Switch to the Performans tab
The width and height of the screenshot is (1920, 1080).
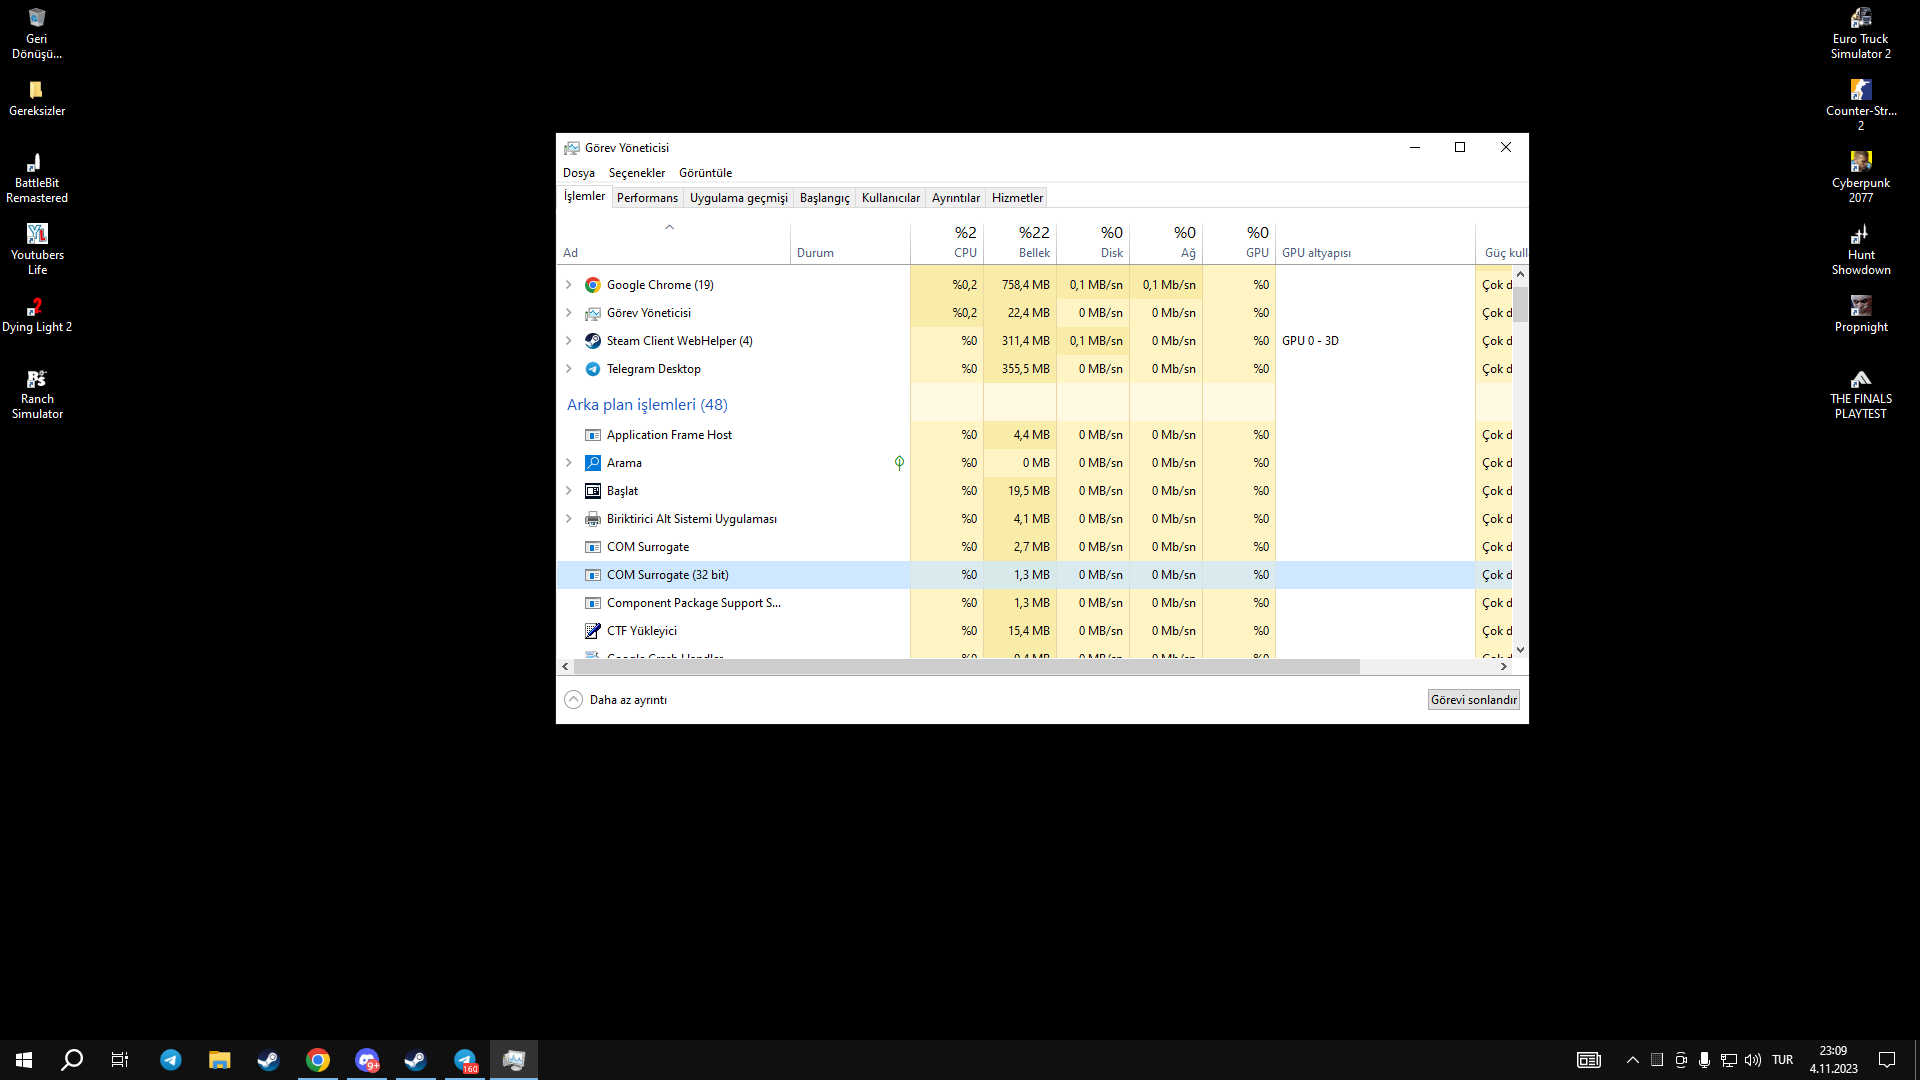pos(647,198)
